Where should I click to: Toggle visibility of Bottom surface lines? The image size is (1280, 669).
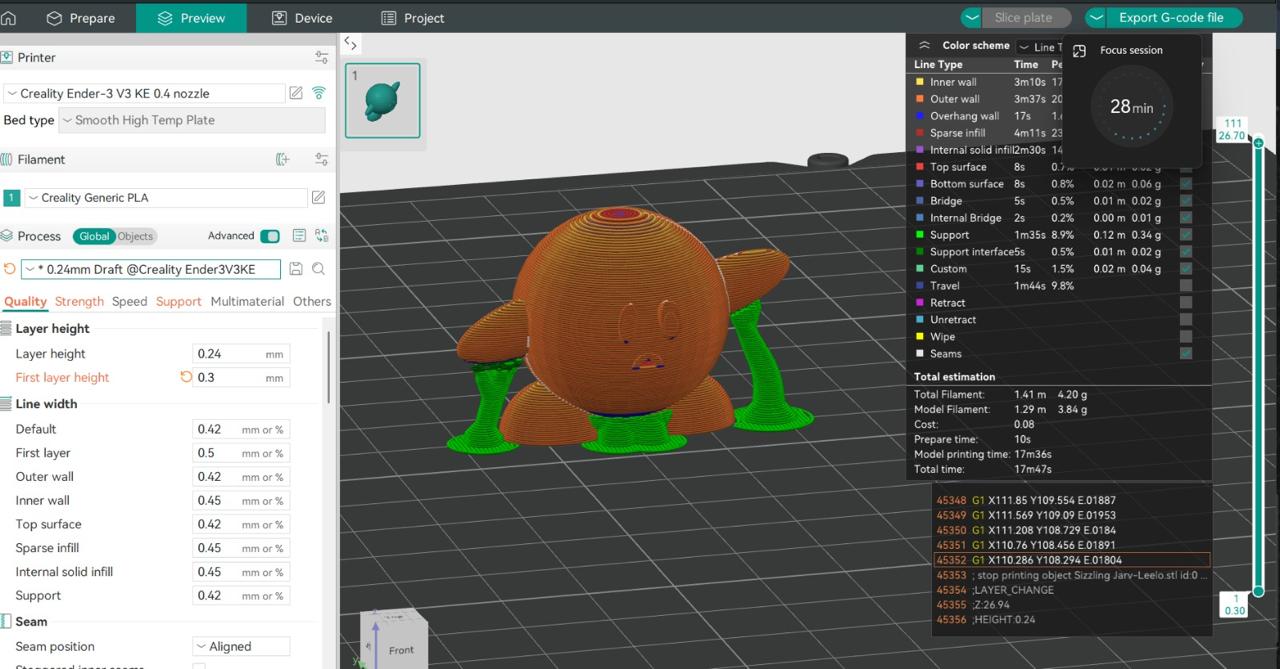point(1185,184)
